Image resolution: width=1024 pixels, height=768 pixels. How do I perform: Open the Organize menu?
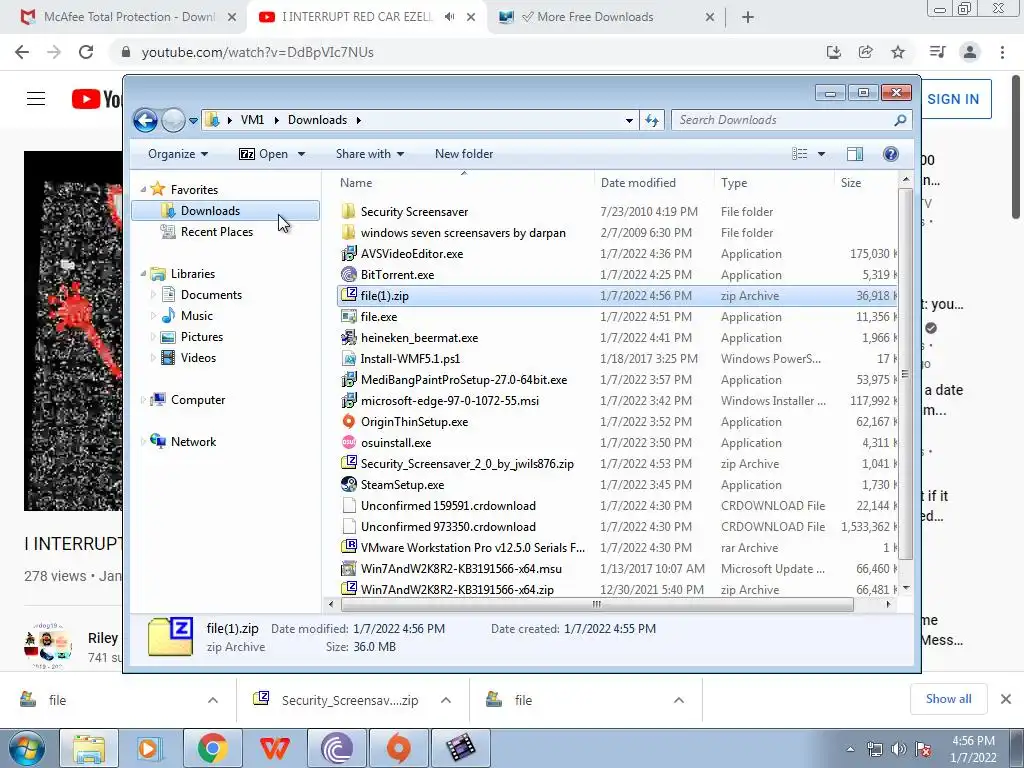[178, 154]
